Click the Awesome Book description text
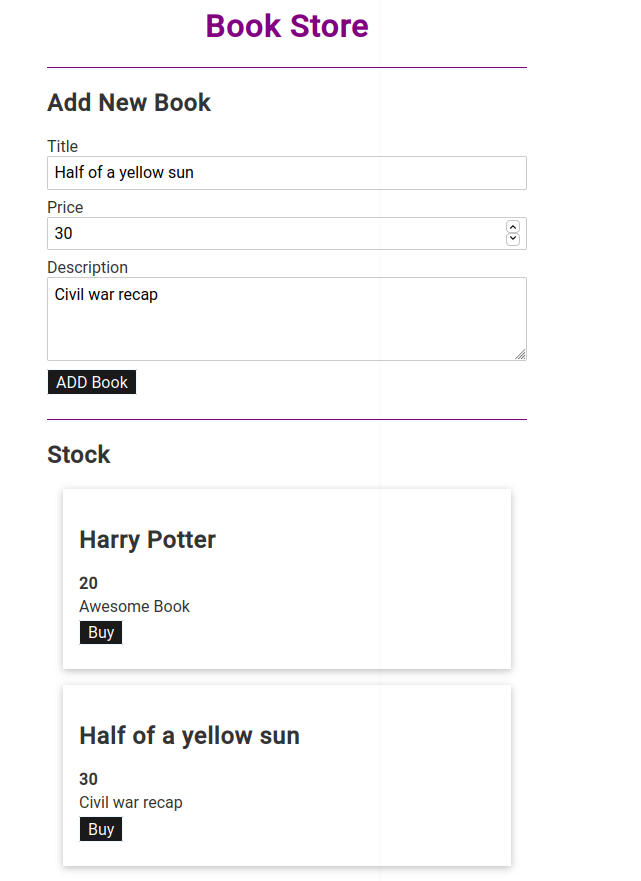The width and height of the screenshot is (641, 881). 134,606
